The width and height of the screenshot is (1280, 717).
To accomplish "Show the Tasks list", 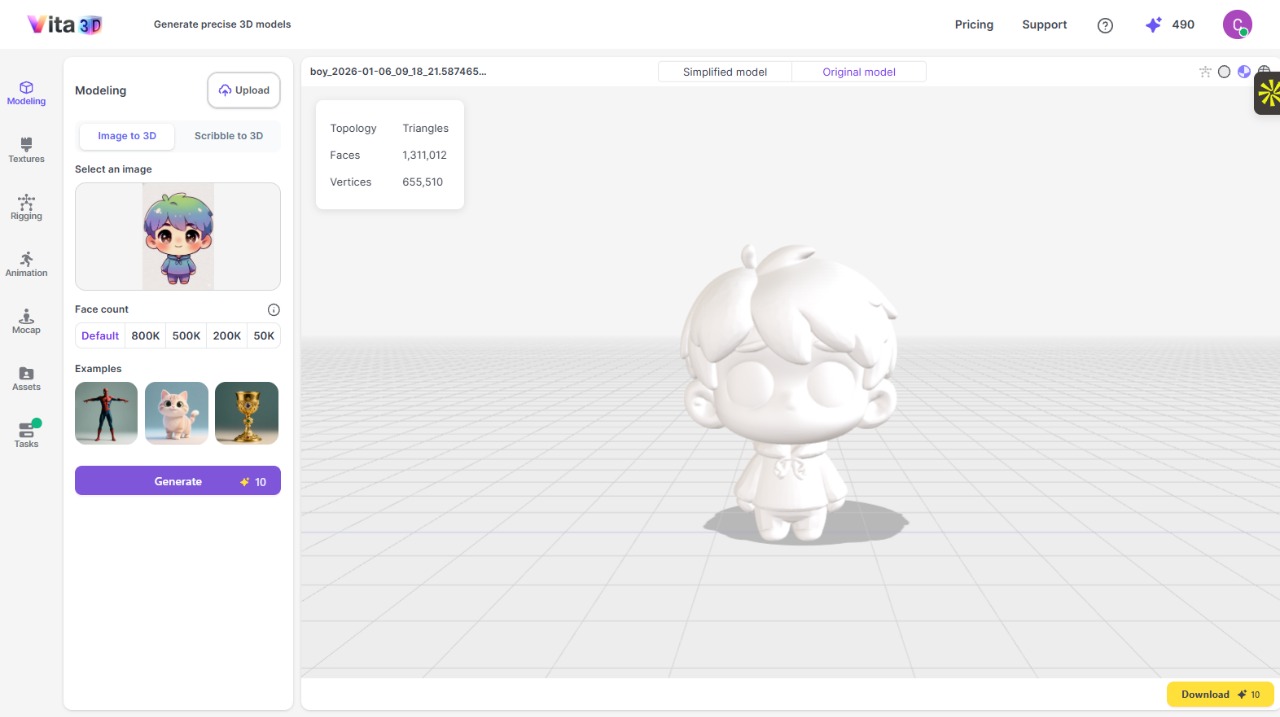I will 26,434.
